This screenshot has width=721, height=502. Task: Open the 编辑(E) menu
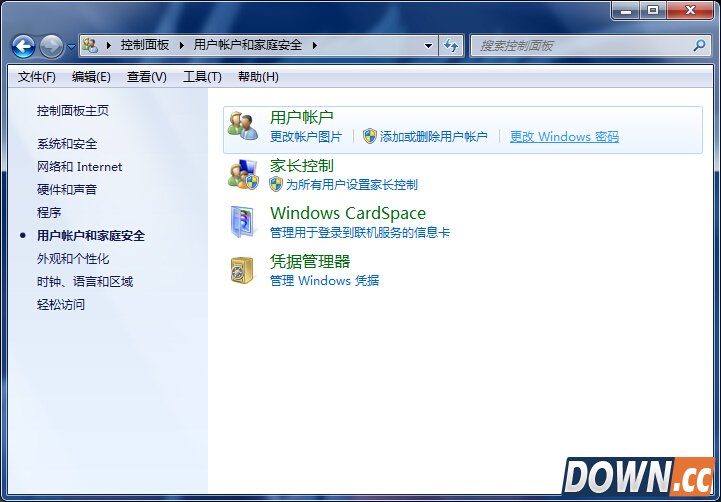pyautogui.click(x=91, y=77)
